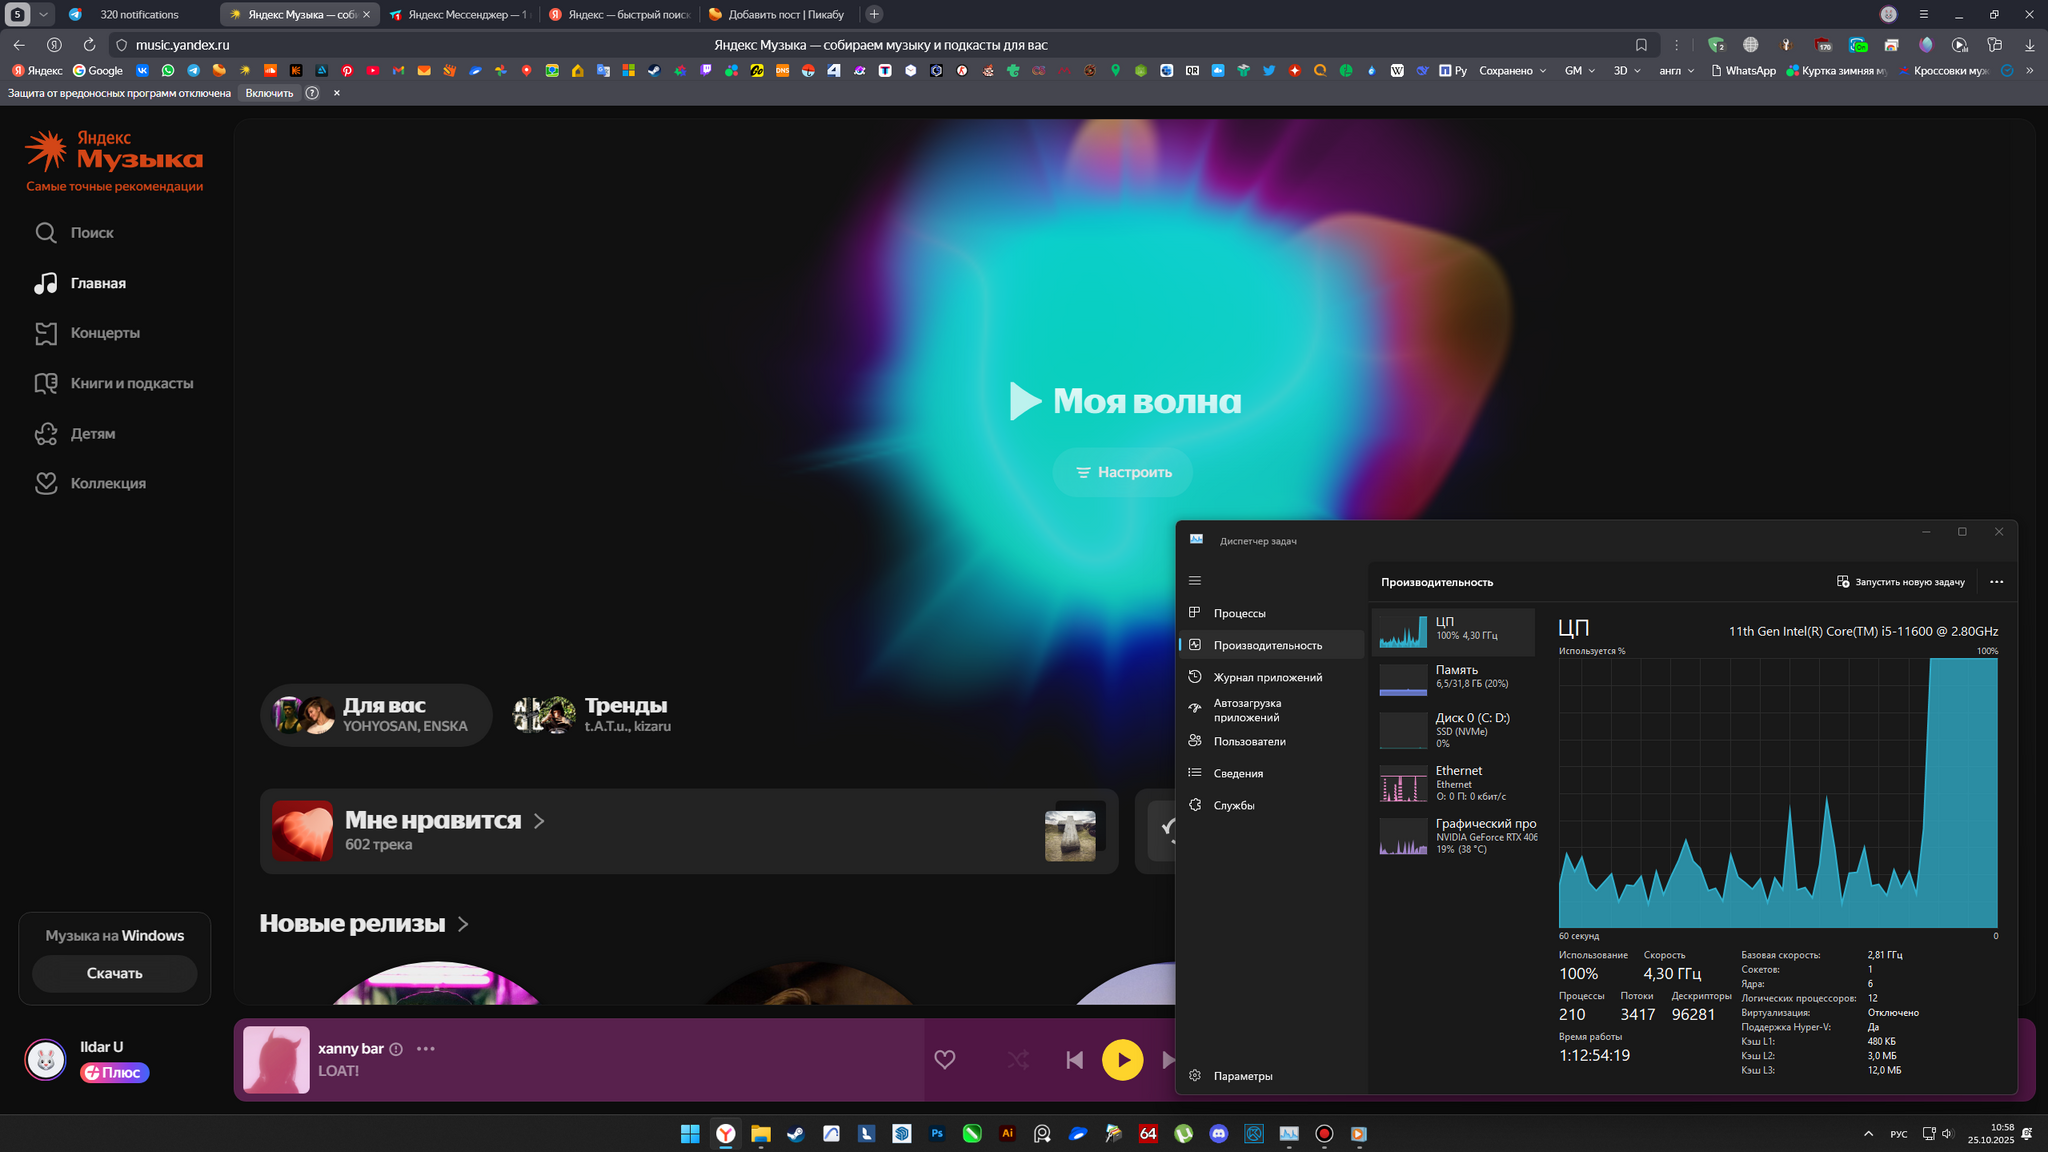
Task: Click Запустить новую задачу icon button
Action: [1843, 582]
